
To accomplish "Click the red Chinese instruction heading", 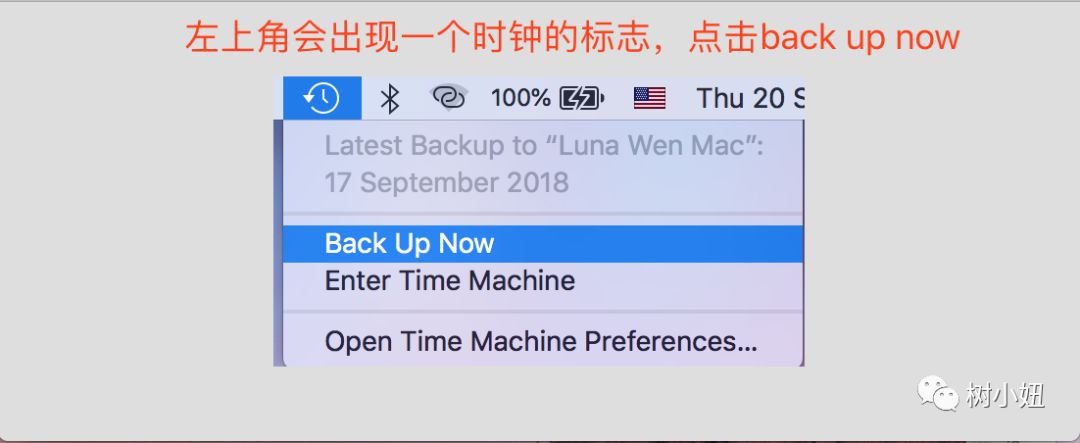I will click(572, 37).
